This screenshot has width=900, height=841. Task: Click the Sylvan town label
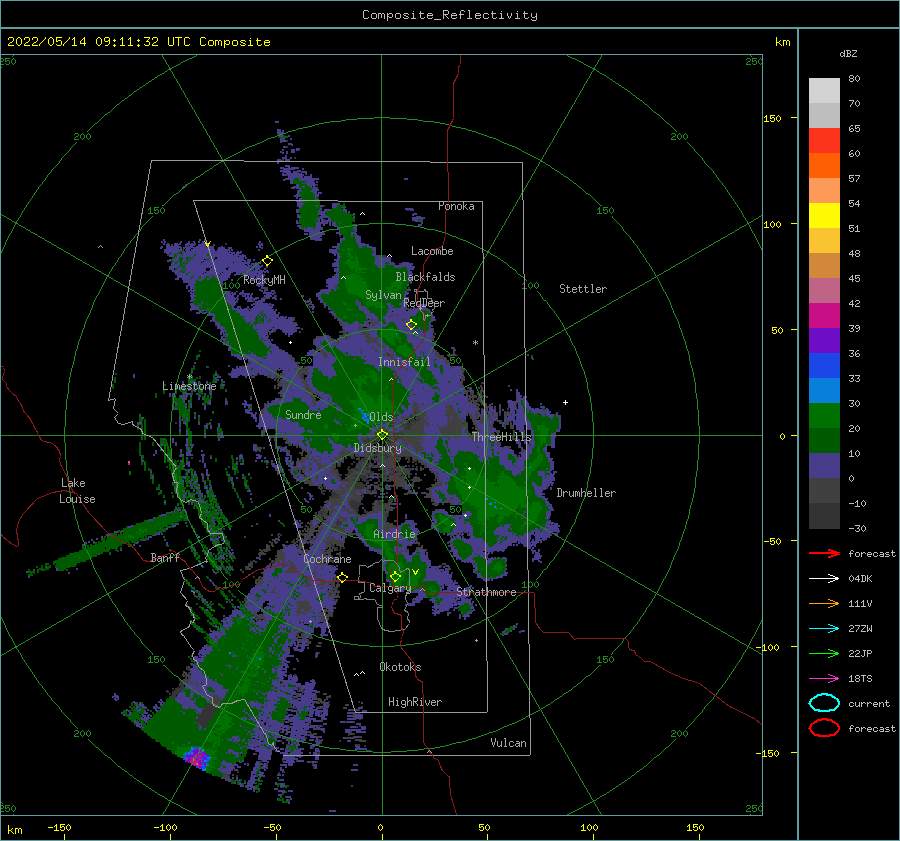[383, 295]
